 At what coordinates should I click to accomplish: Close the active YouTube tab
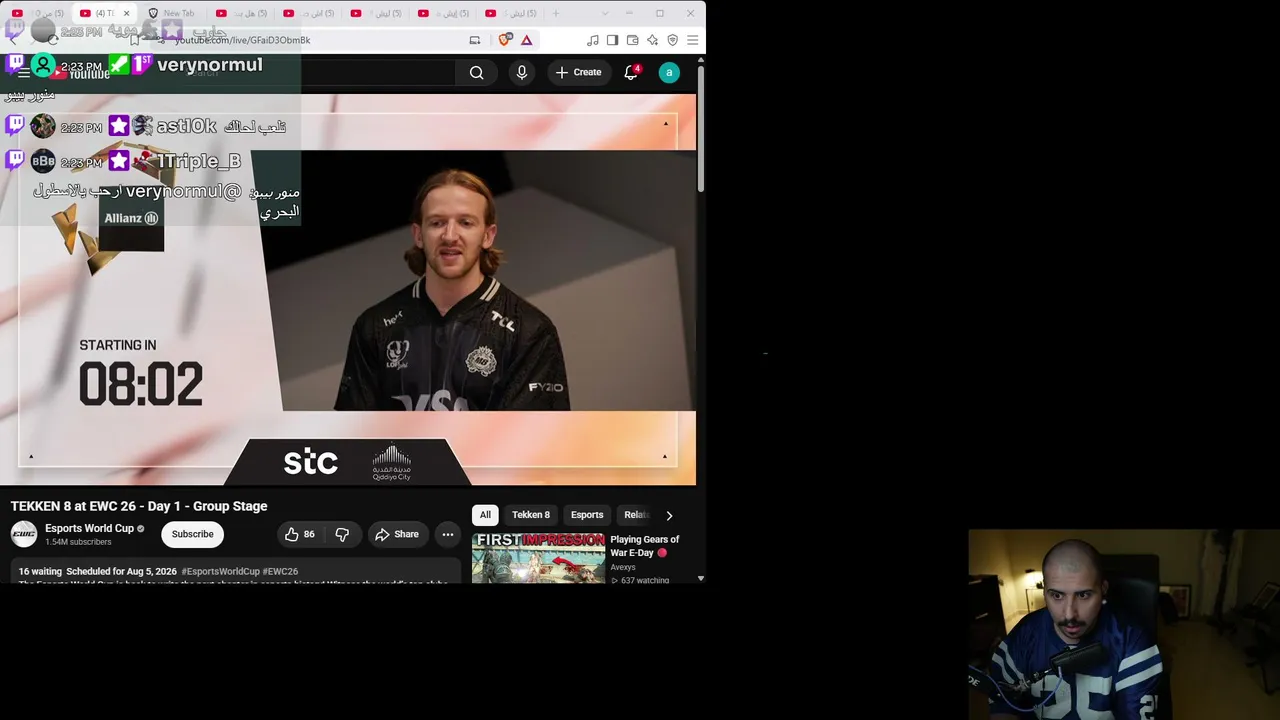(126, 13)
